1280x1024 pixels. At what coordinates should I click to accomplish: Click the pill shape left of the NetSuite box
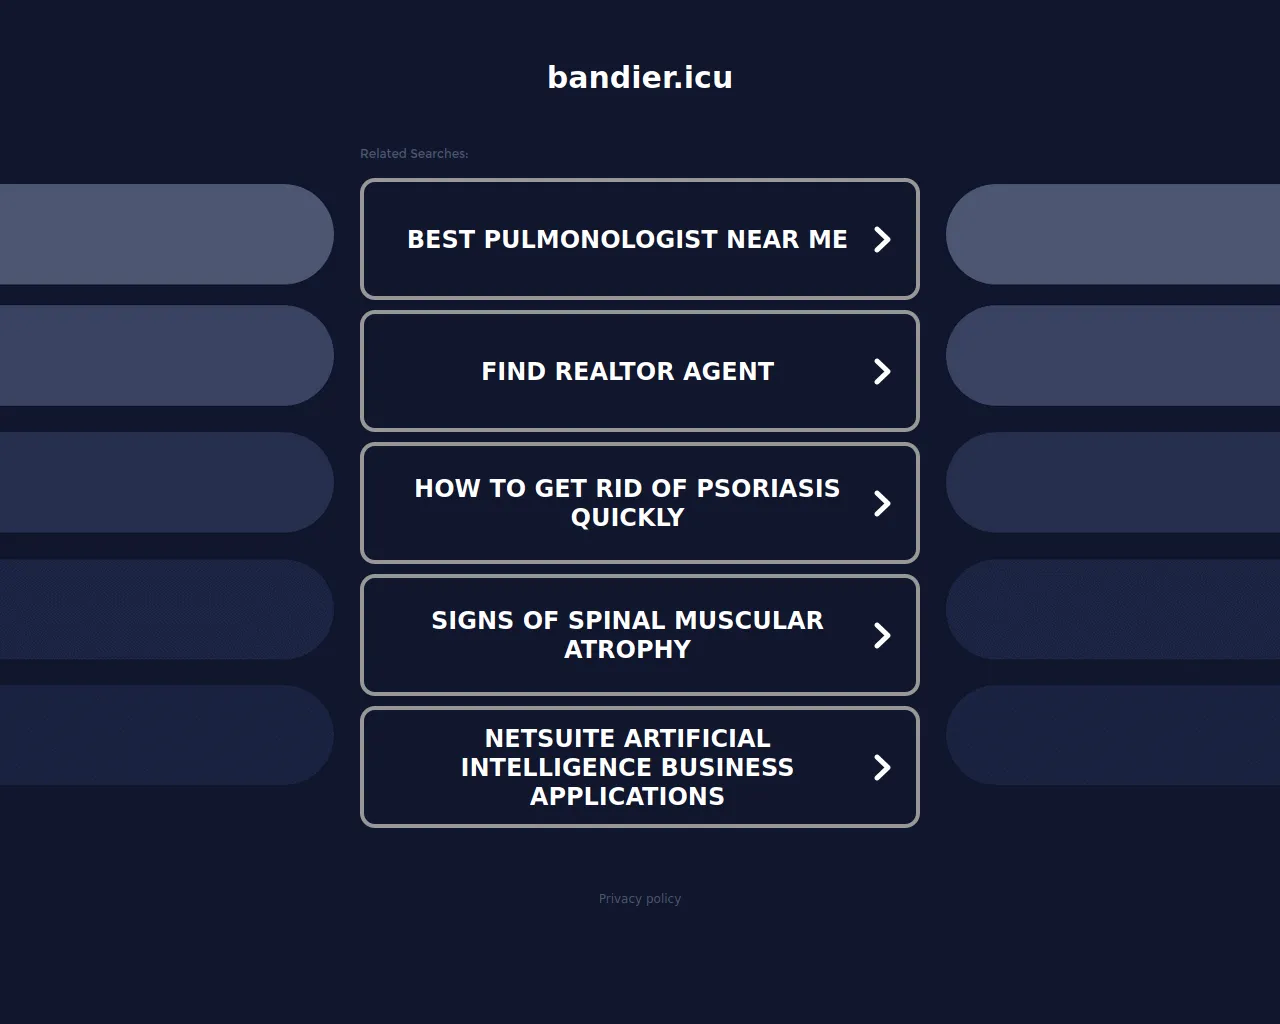[x=166, y=735]
